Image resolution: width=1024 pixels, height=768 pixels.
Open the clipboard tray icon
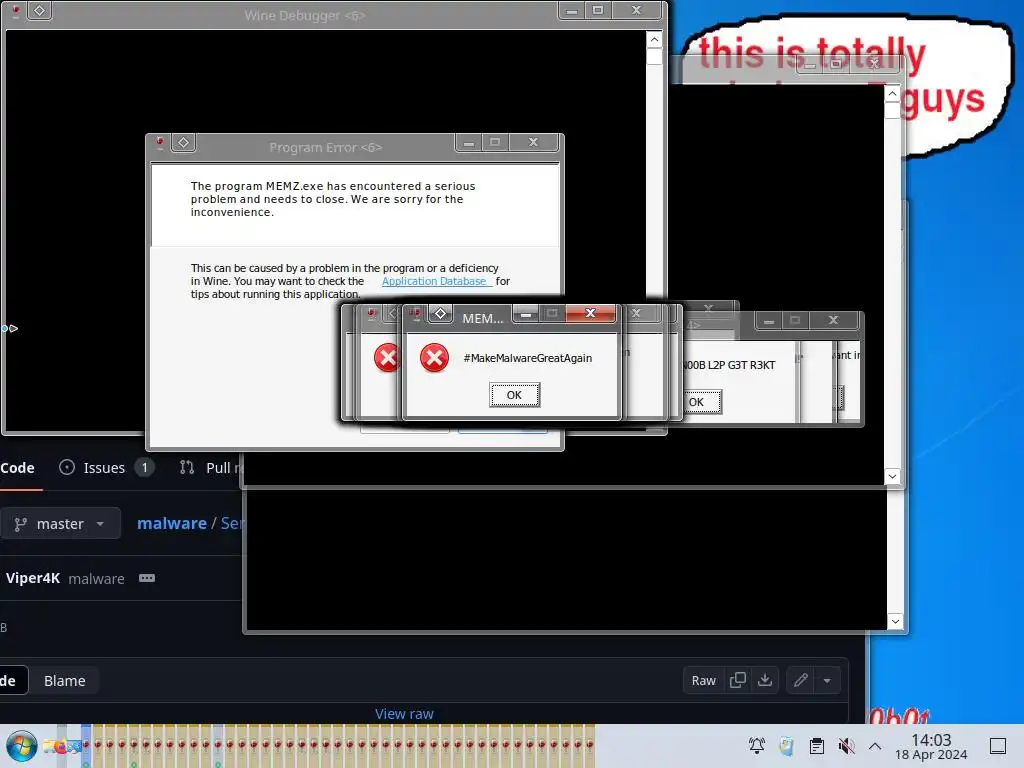816,746
